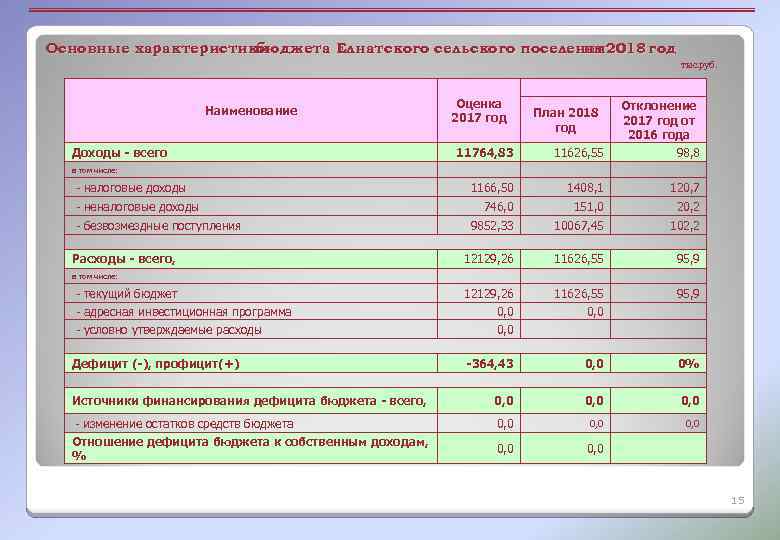The height and width of the screenshot is (540, 780).
Task: Click the value 1166,50
Action: point(492,188)
